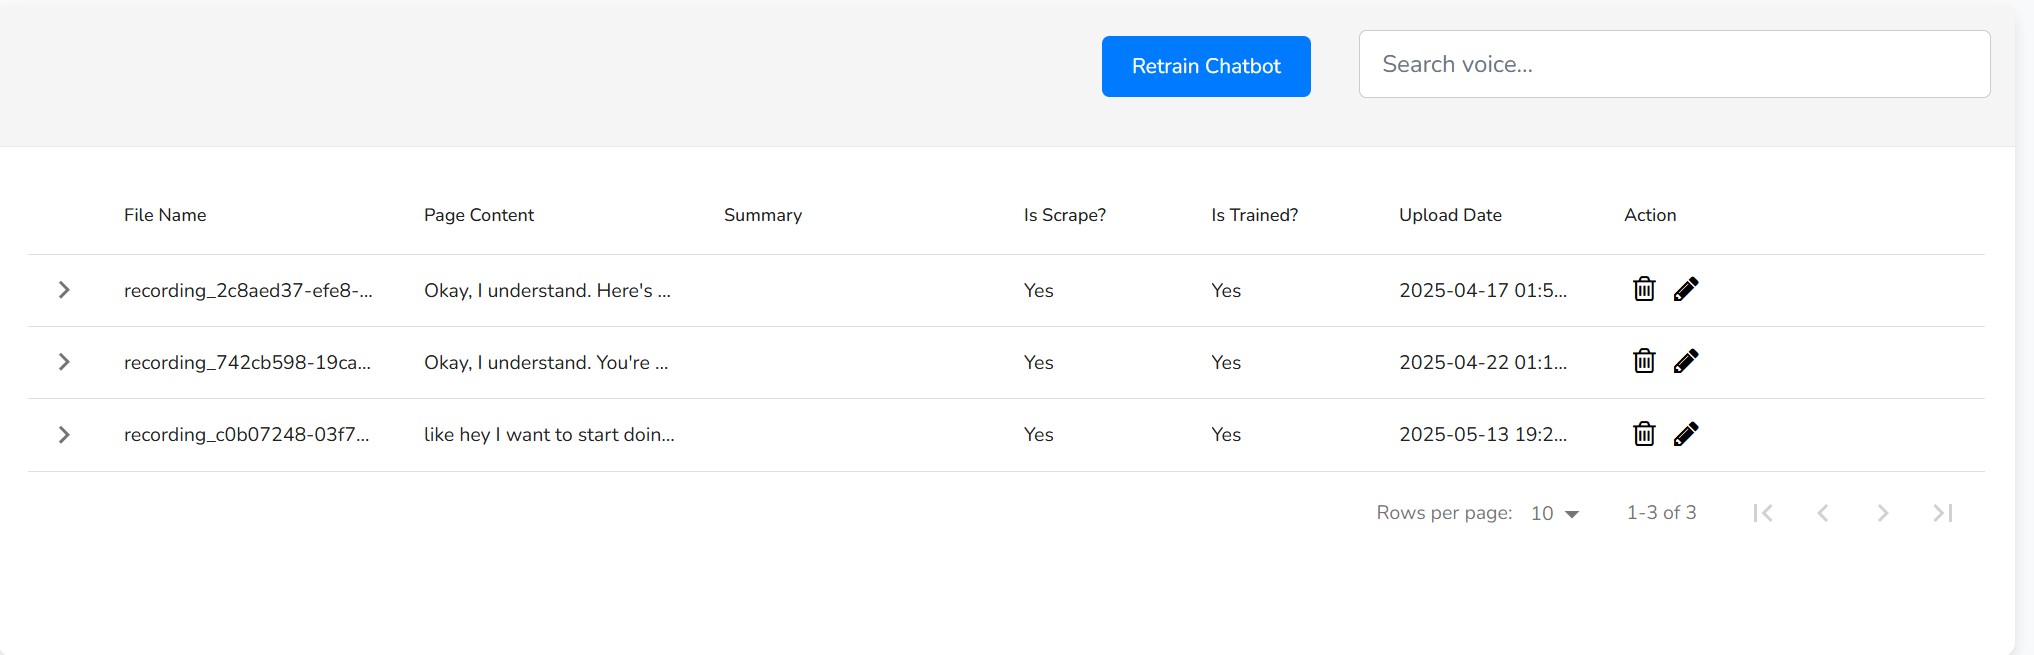Image resolution: width=2034 pixels, height=655 pixels.
Task: Expand the recording_742cb598 row
Action: 64,362
